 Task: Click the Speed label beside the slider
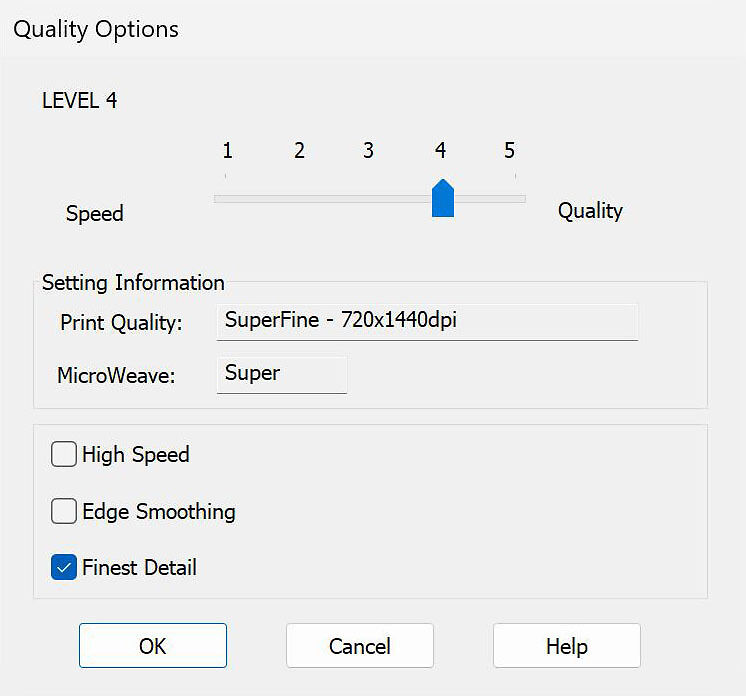(95, 213)
